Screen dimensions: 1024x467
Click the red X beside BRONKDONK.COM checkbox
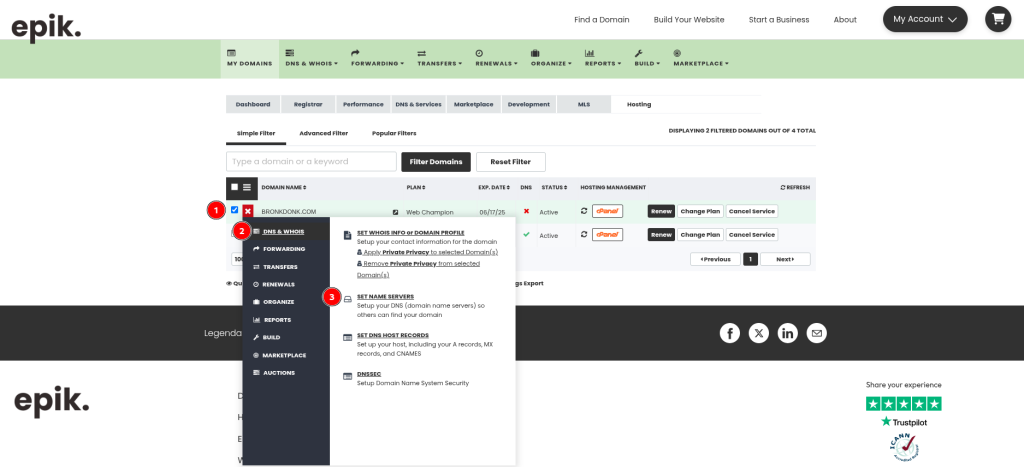point(248,211)
